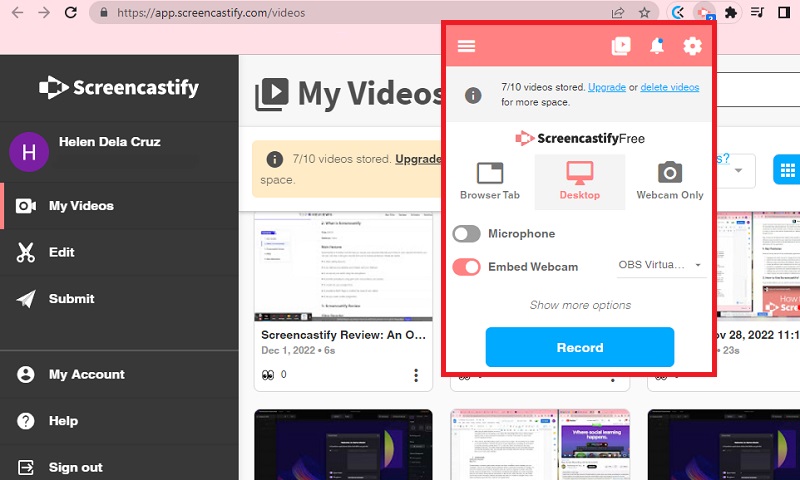Image resolution: width=800 pixels, height=480 pixels.
Task: Click the notification bell in popup header
Action: [x=657, y=46]
